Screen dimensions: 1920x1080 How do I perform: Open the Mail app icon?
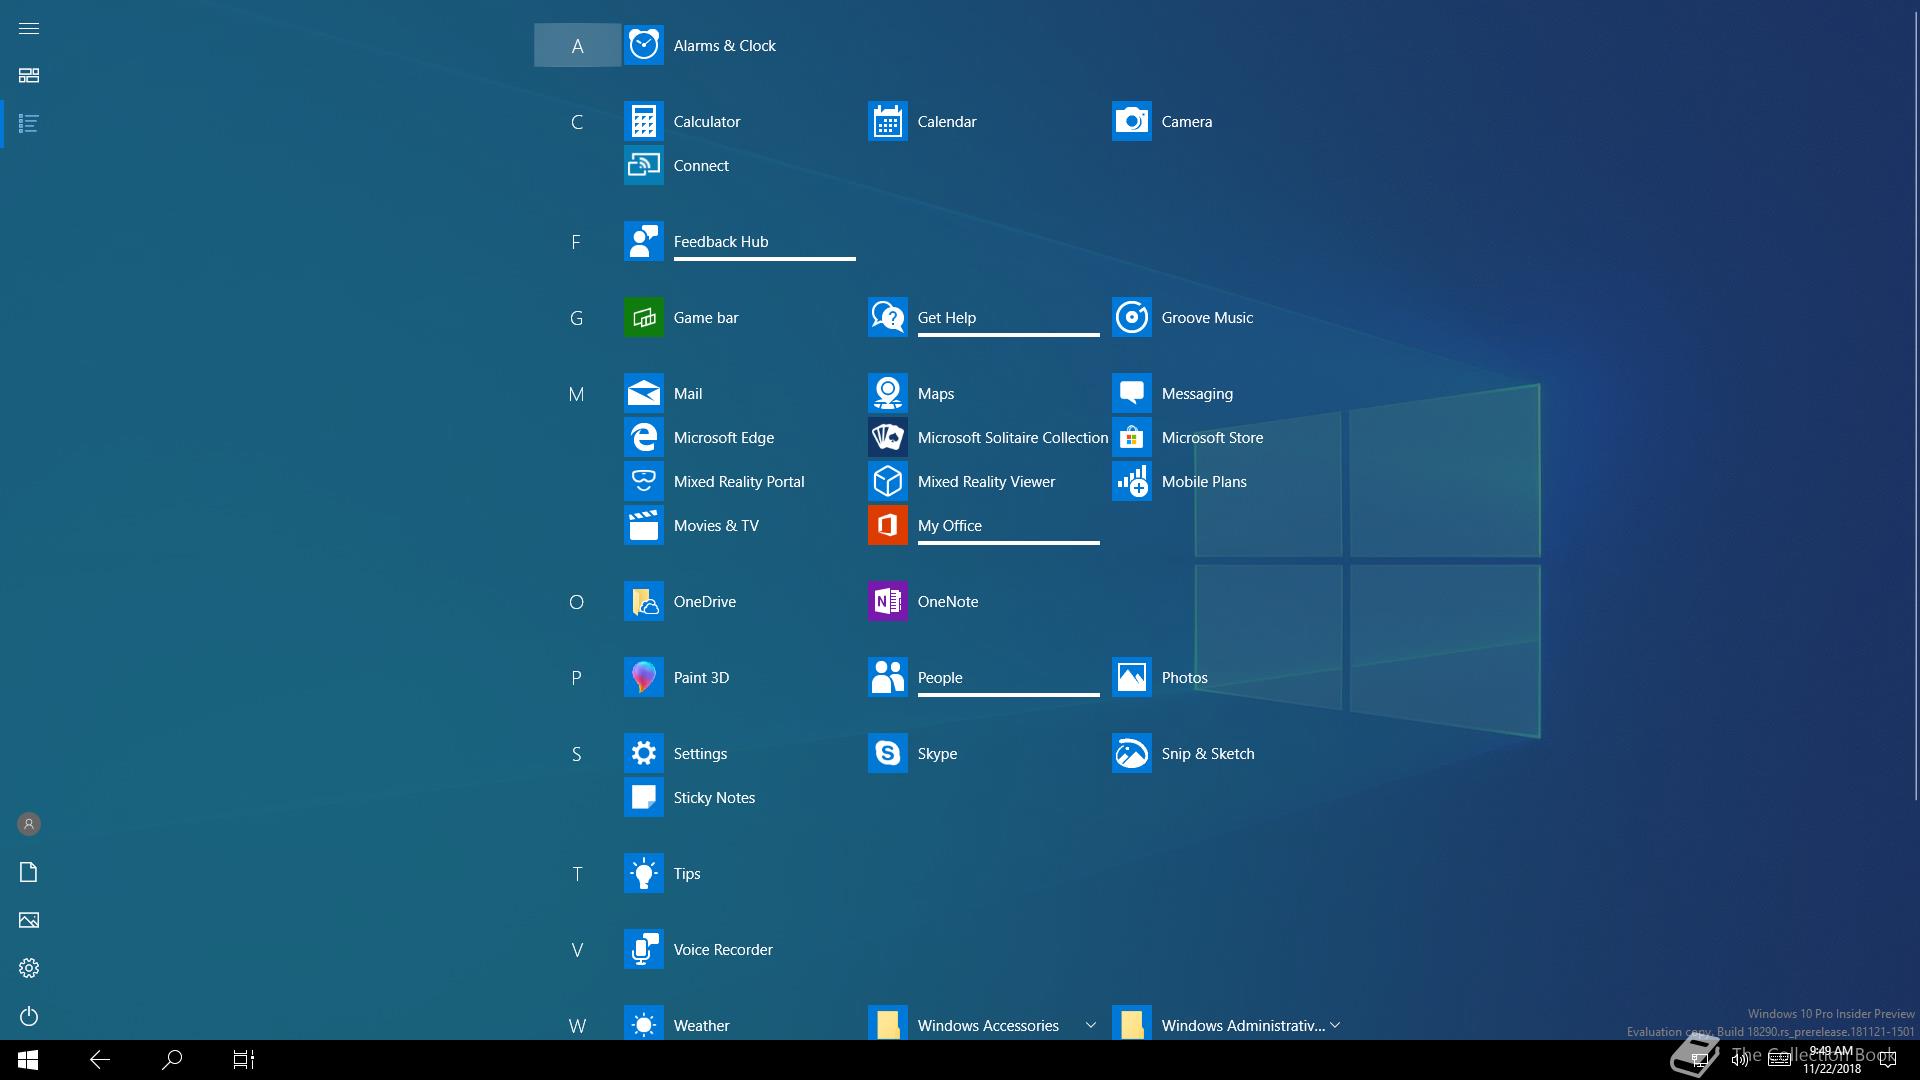tap(644, 394)
